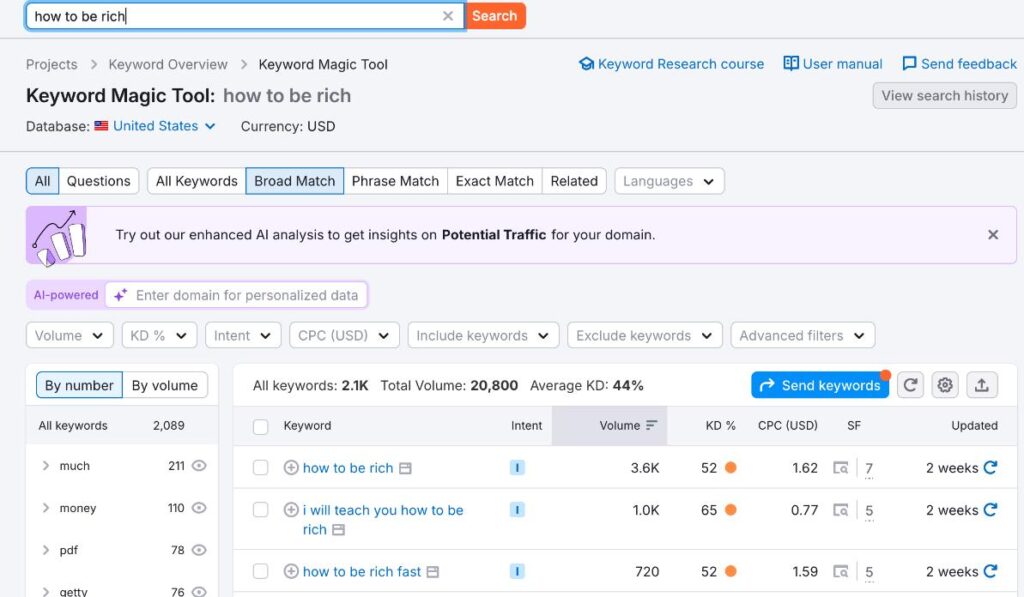Check 'i will teach you how to be rich' checkbox
This screenshot has width=1024, height=597.
261,509
